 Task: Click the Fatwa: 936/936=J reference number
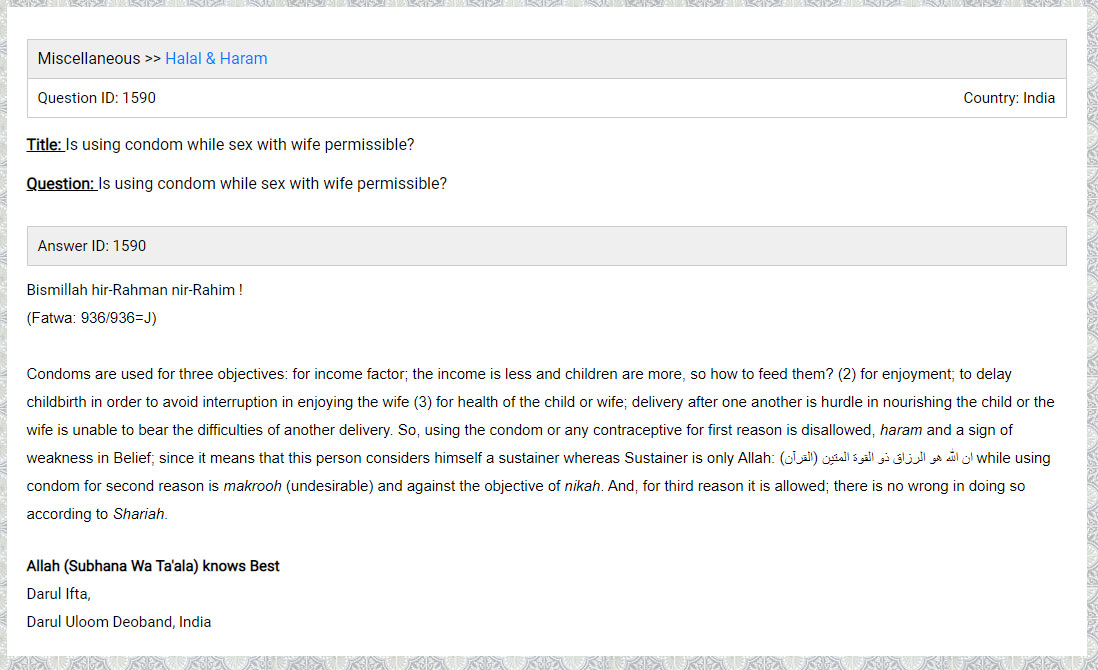pos(92,318)
